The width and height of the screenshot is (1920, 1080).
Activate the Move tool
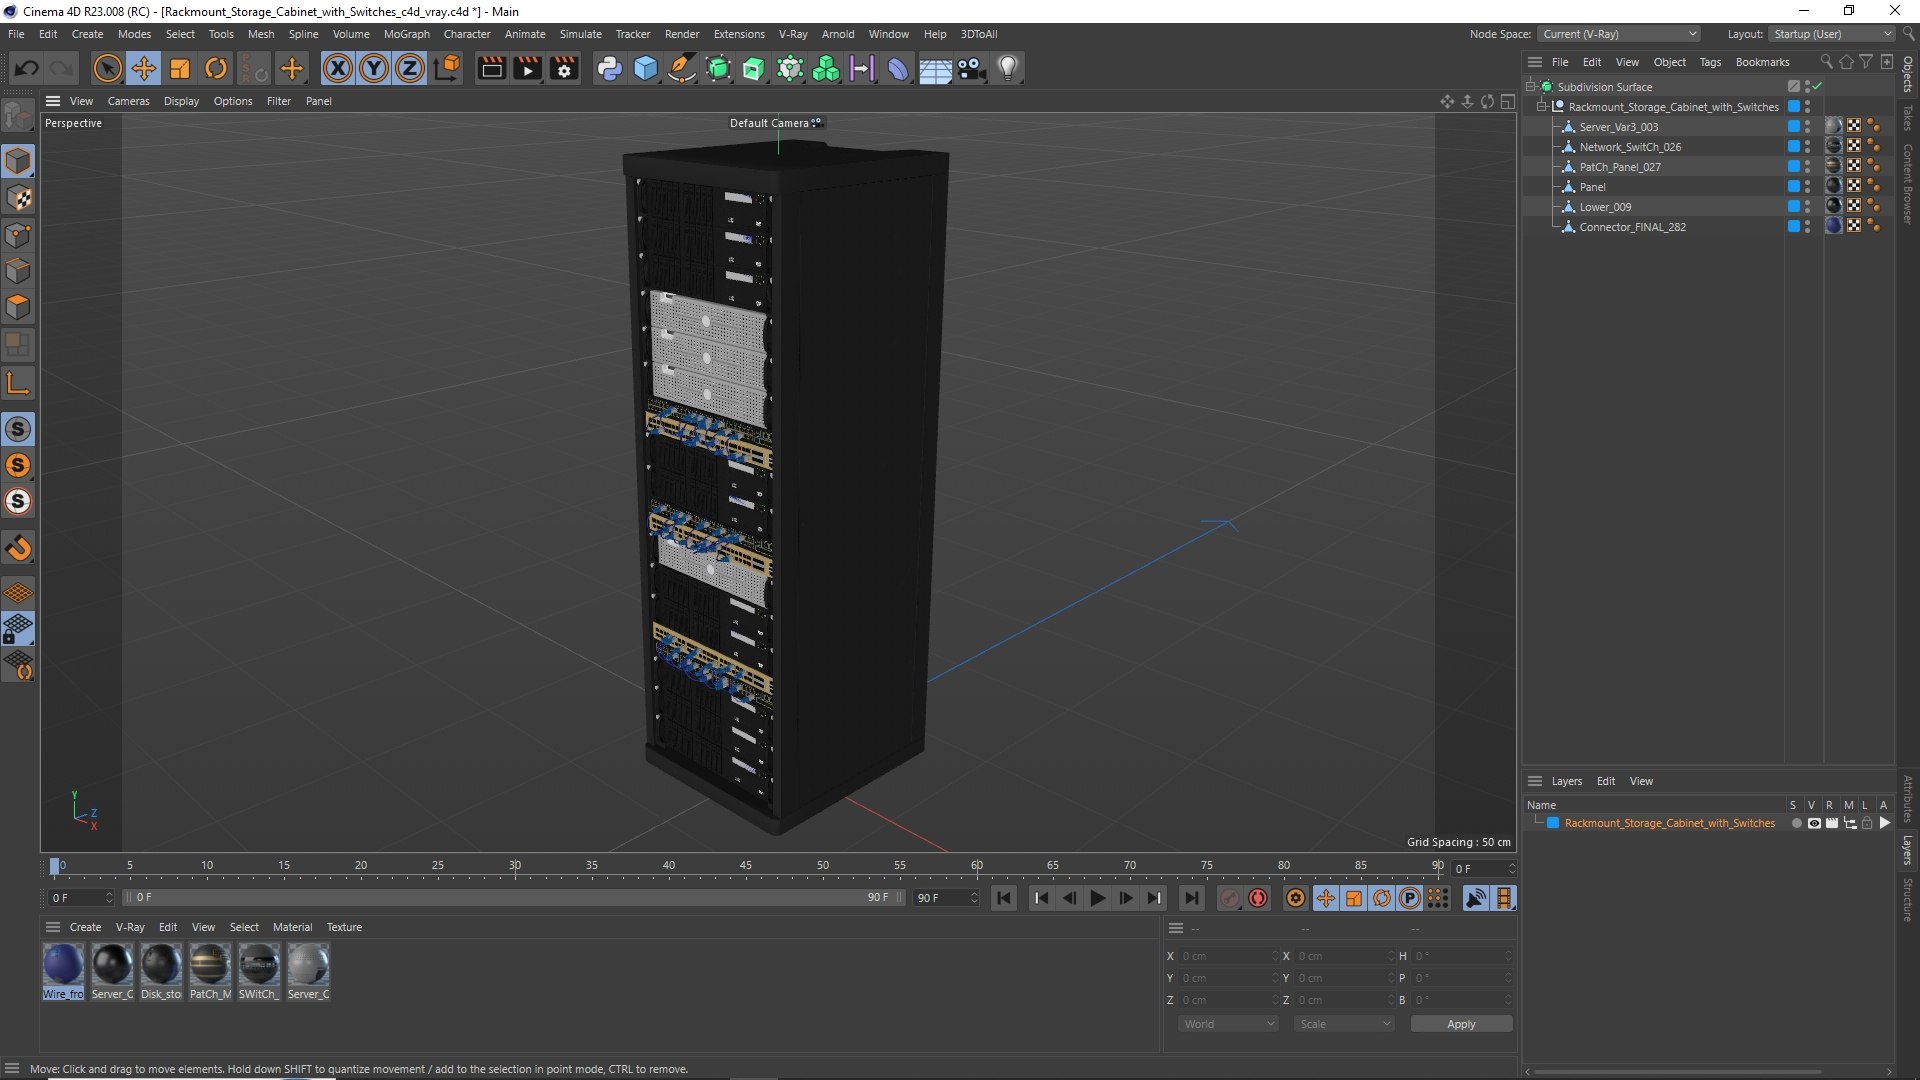pos(144,68)
